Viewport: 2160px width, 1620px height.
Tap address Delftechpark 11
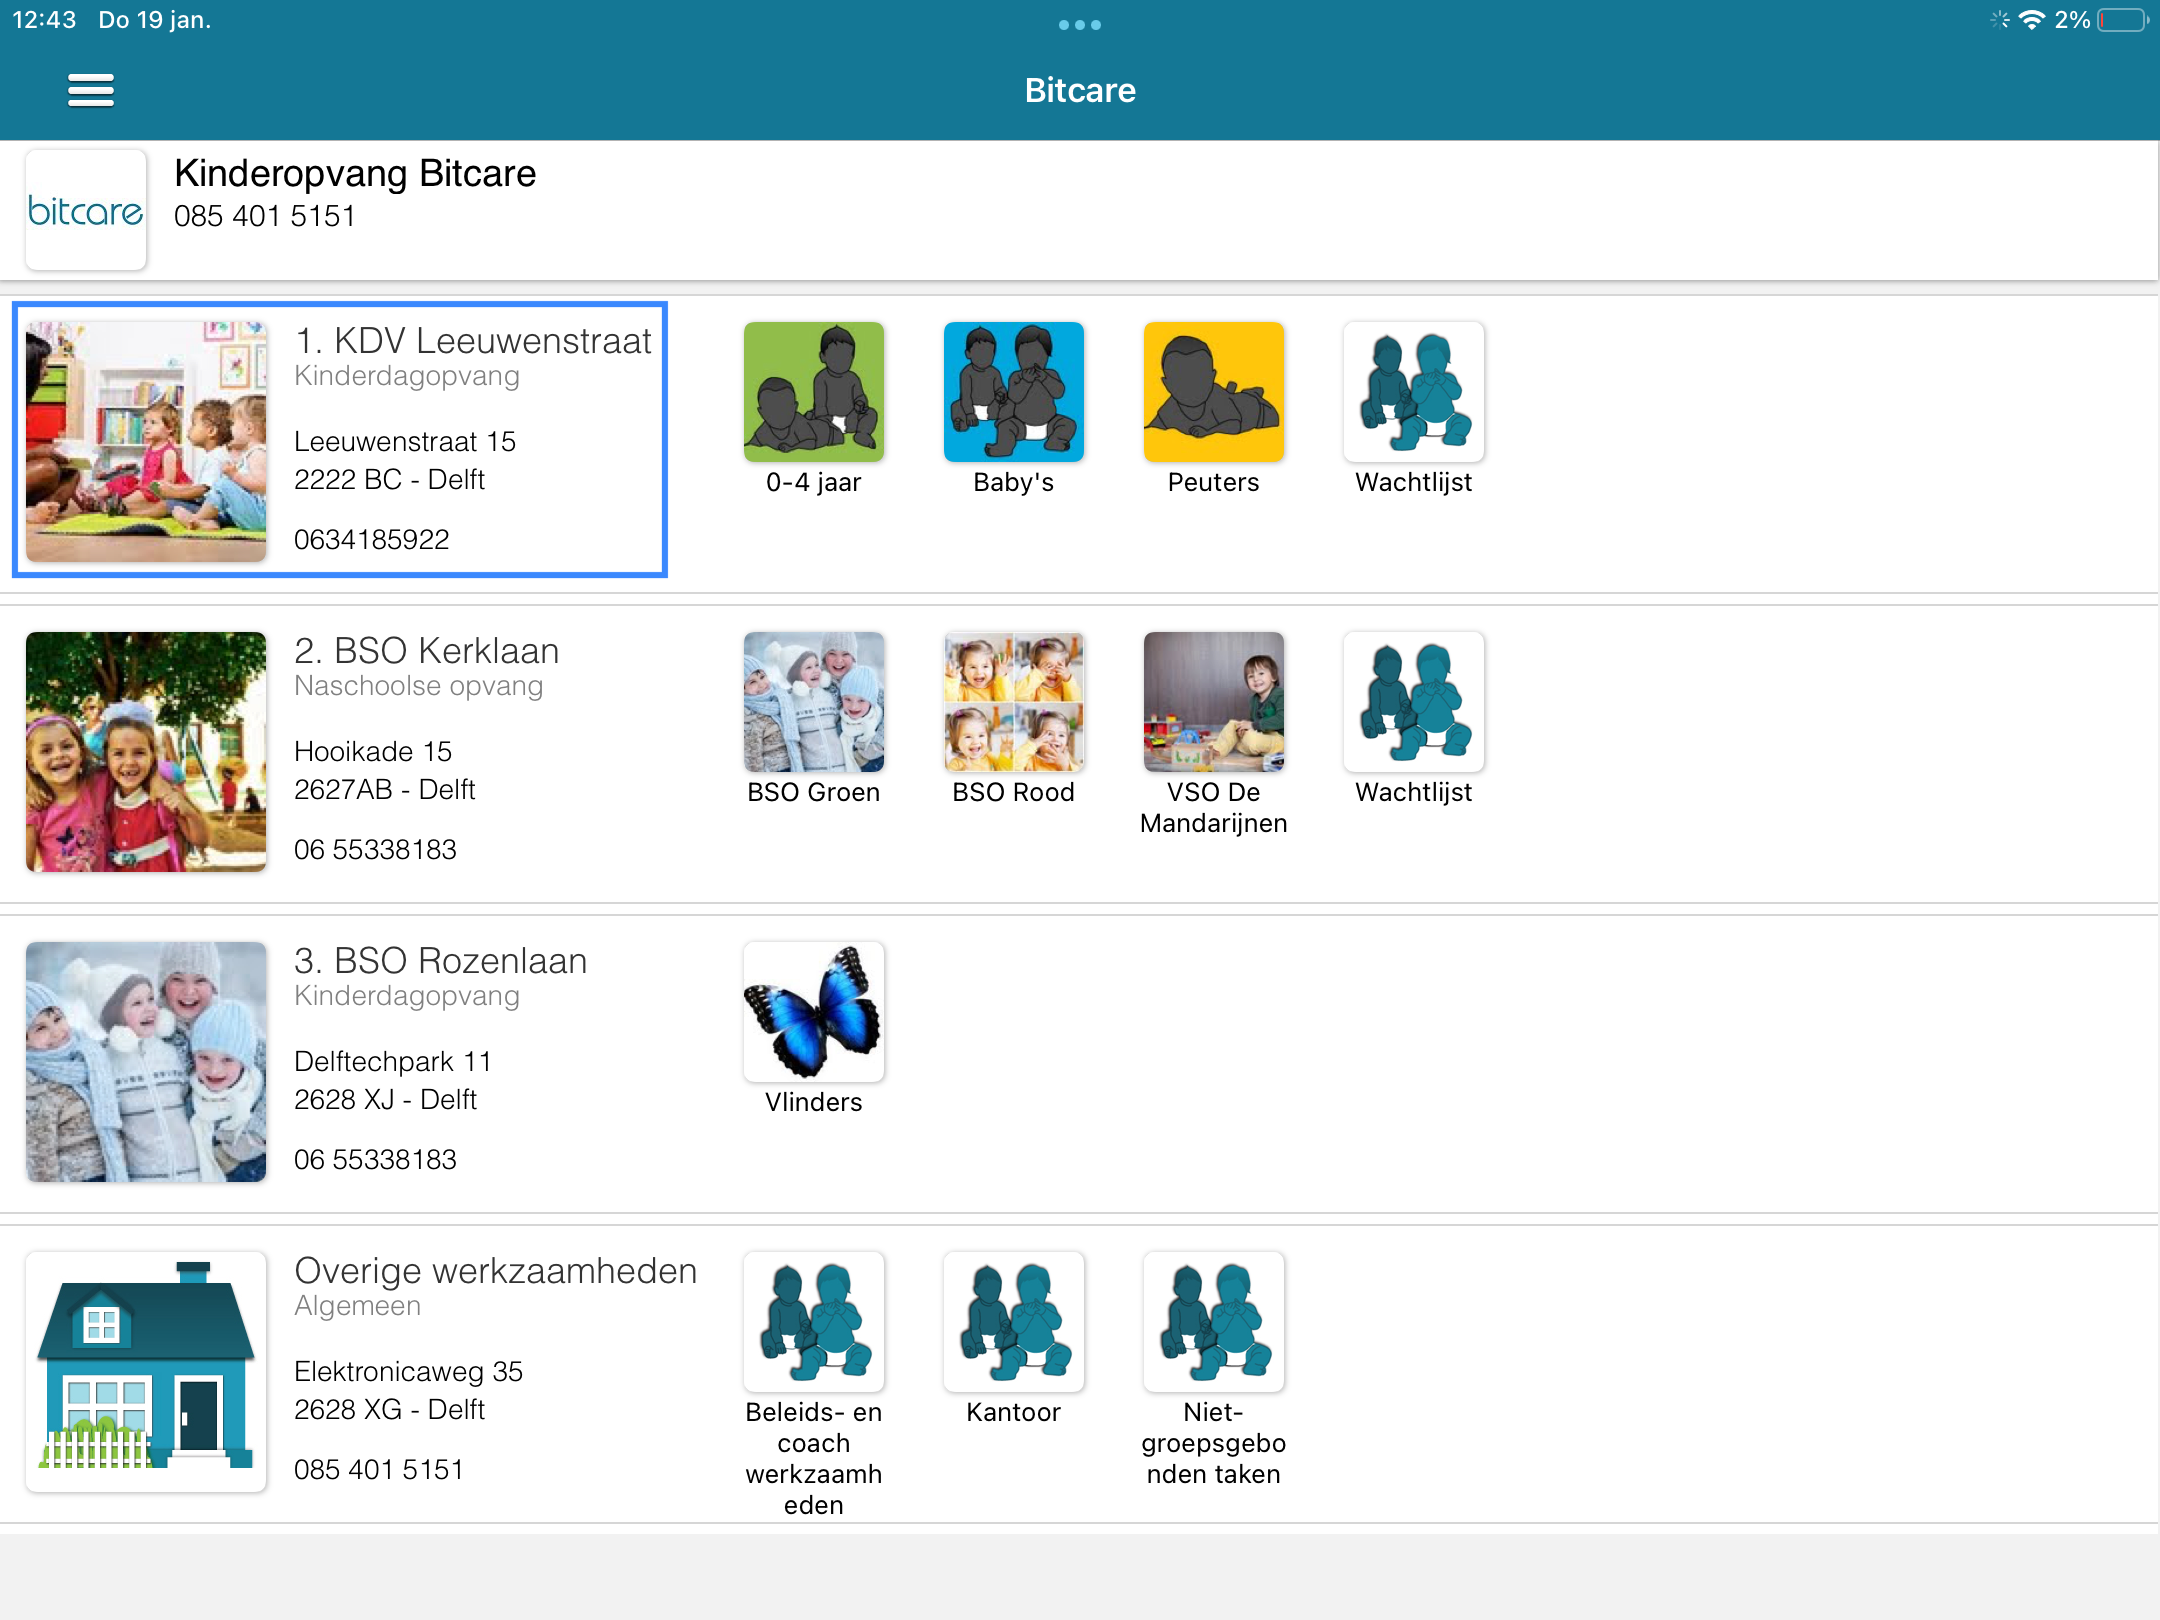coord(393,1061)
